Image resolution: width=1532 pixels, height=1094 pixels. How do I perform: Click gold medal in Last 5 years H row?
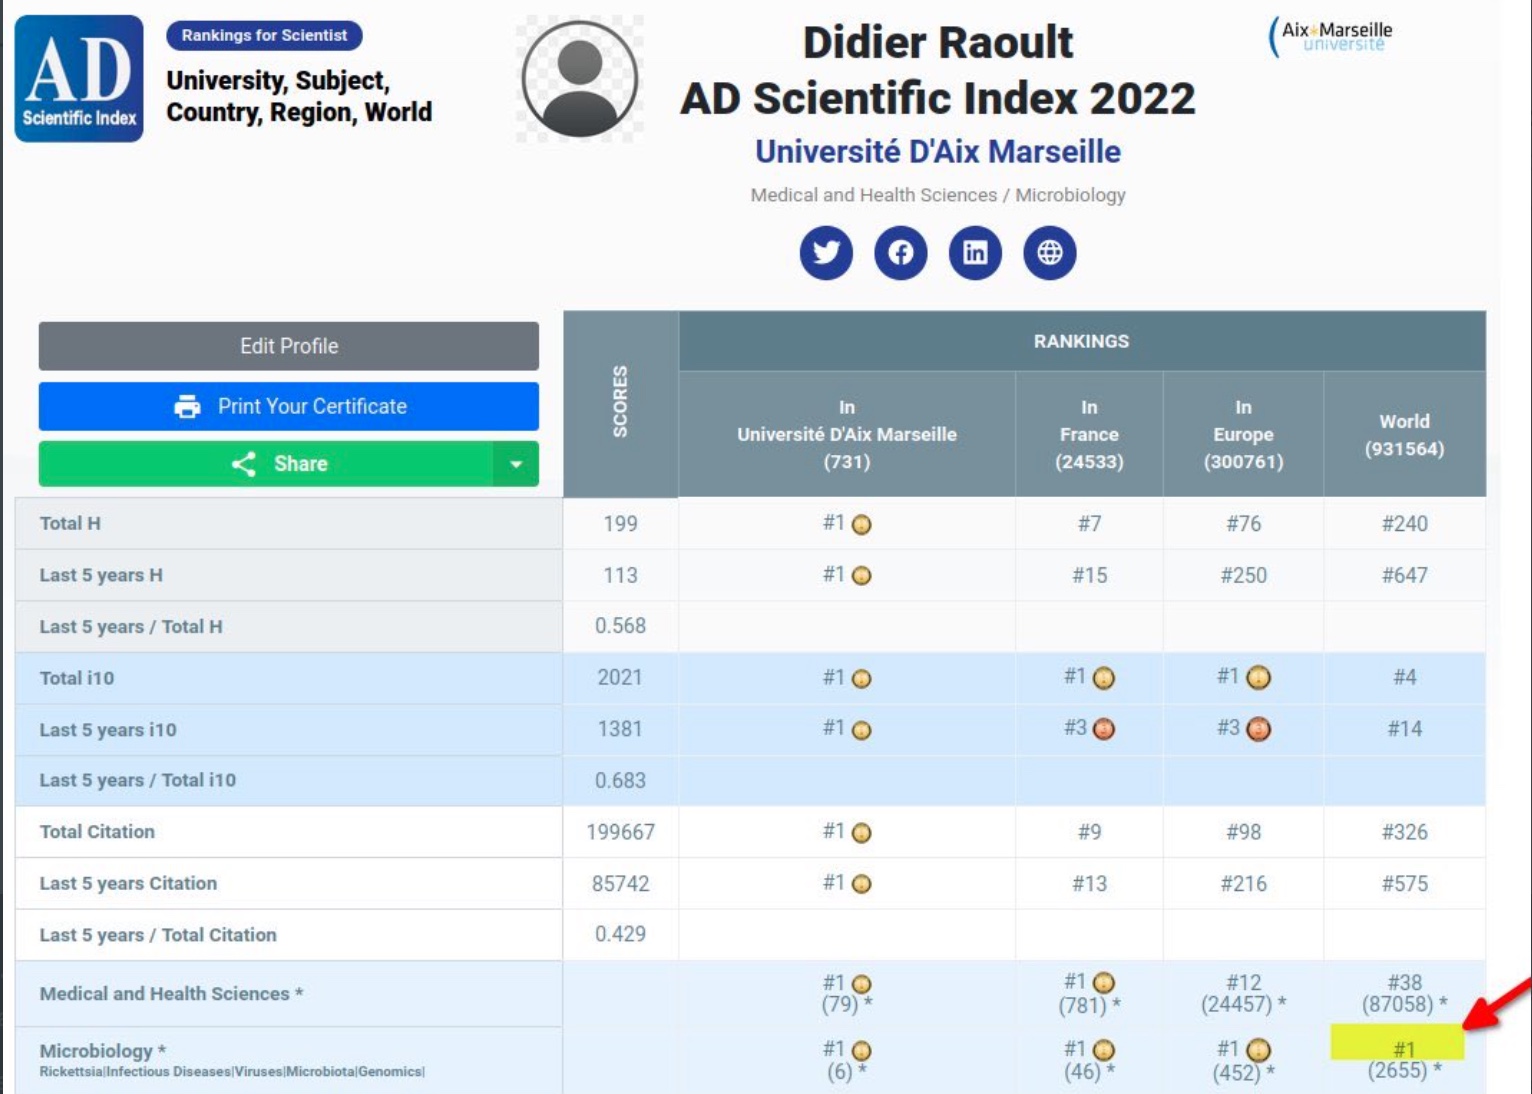pyautogui.click(x=861, y=576)
